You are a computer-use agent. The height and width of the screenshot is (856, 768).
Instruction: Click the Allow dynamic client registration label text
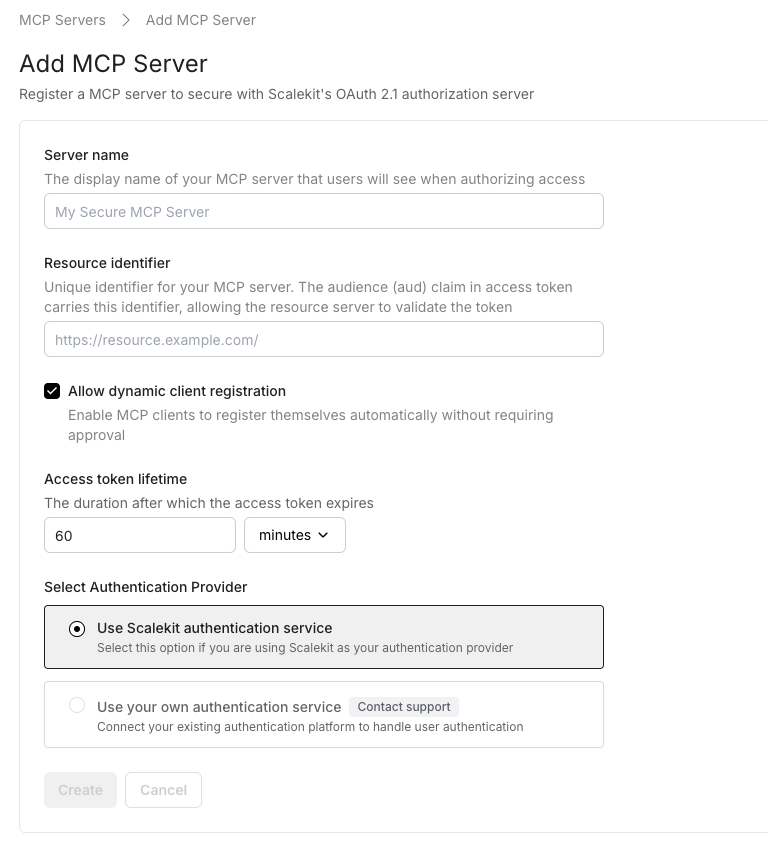click(177, 391)
